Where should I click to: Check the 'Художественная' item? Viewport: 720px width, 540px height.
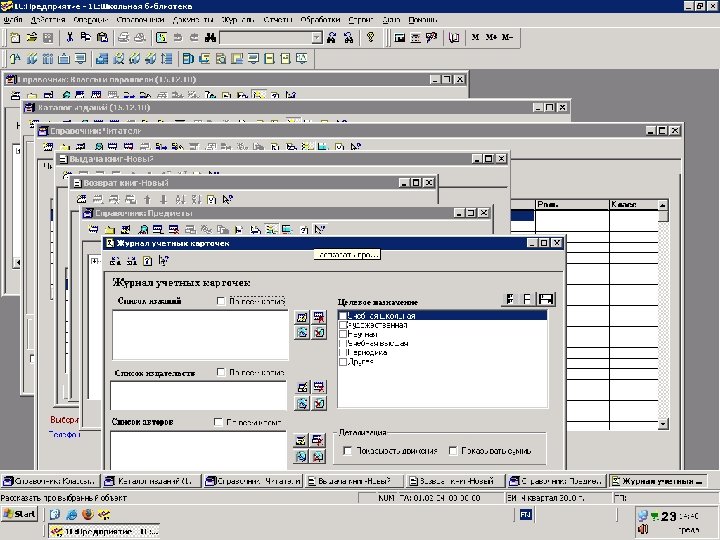[343, 325]
